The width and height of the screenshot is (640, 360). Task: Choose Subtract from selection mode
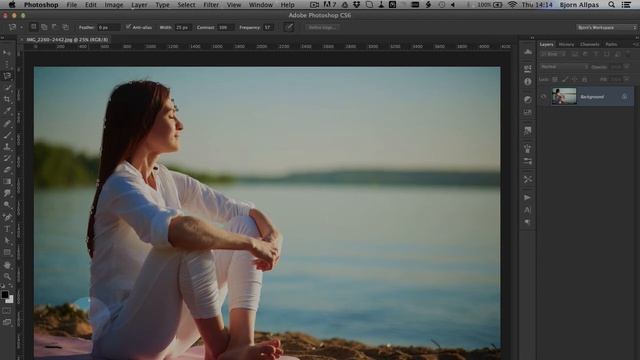tap(55, 27)
